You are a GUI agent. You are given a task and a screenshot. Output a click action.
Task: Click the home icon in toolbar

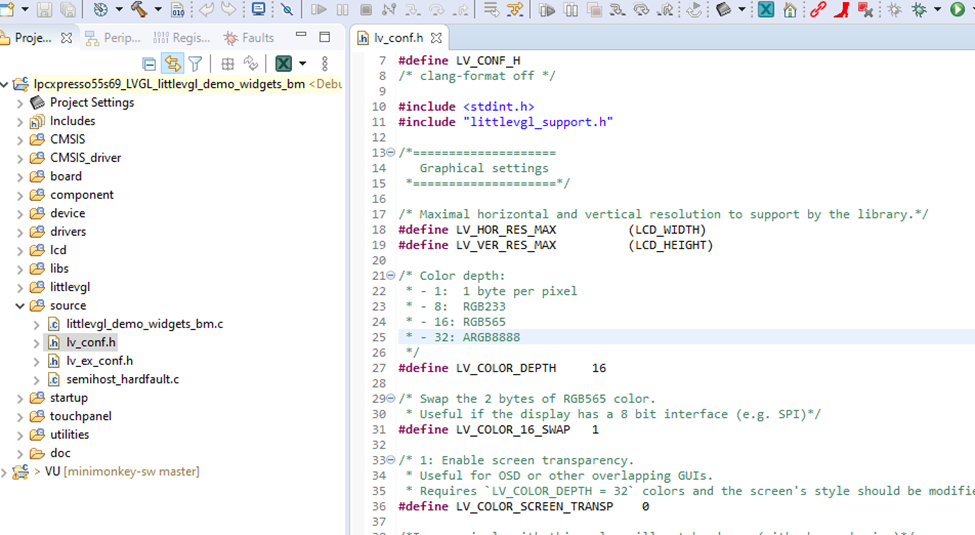790,10
